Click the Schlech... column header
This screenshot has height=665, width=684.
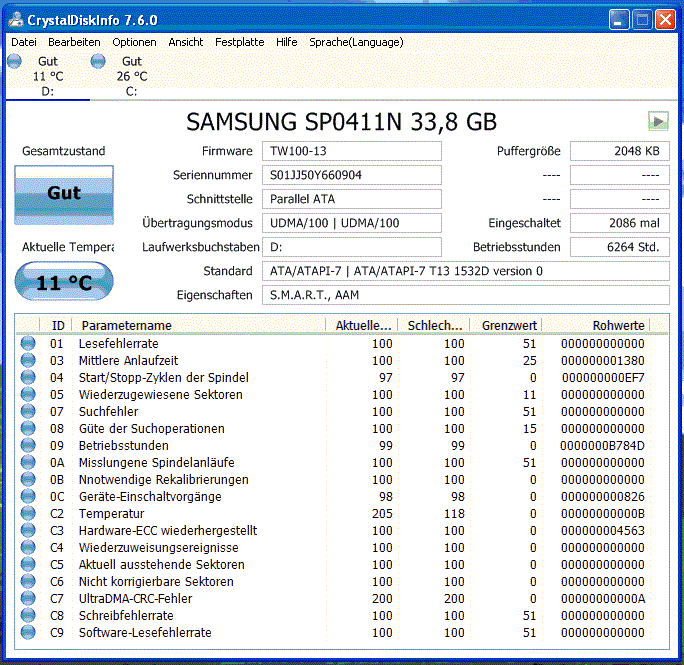[434, 326]
